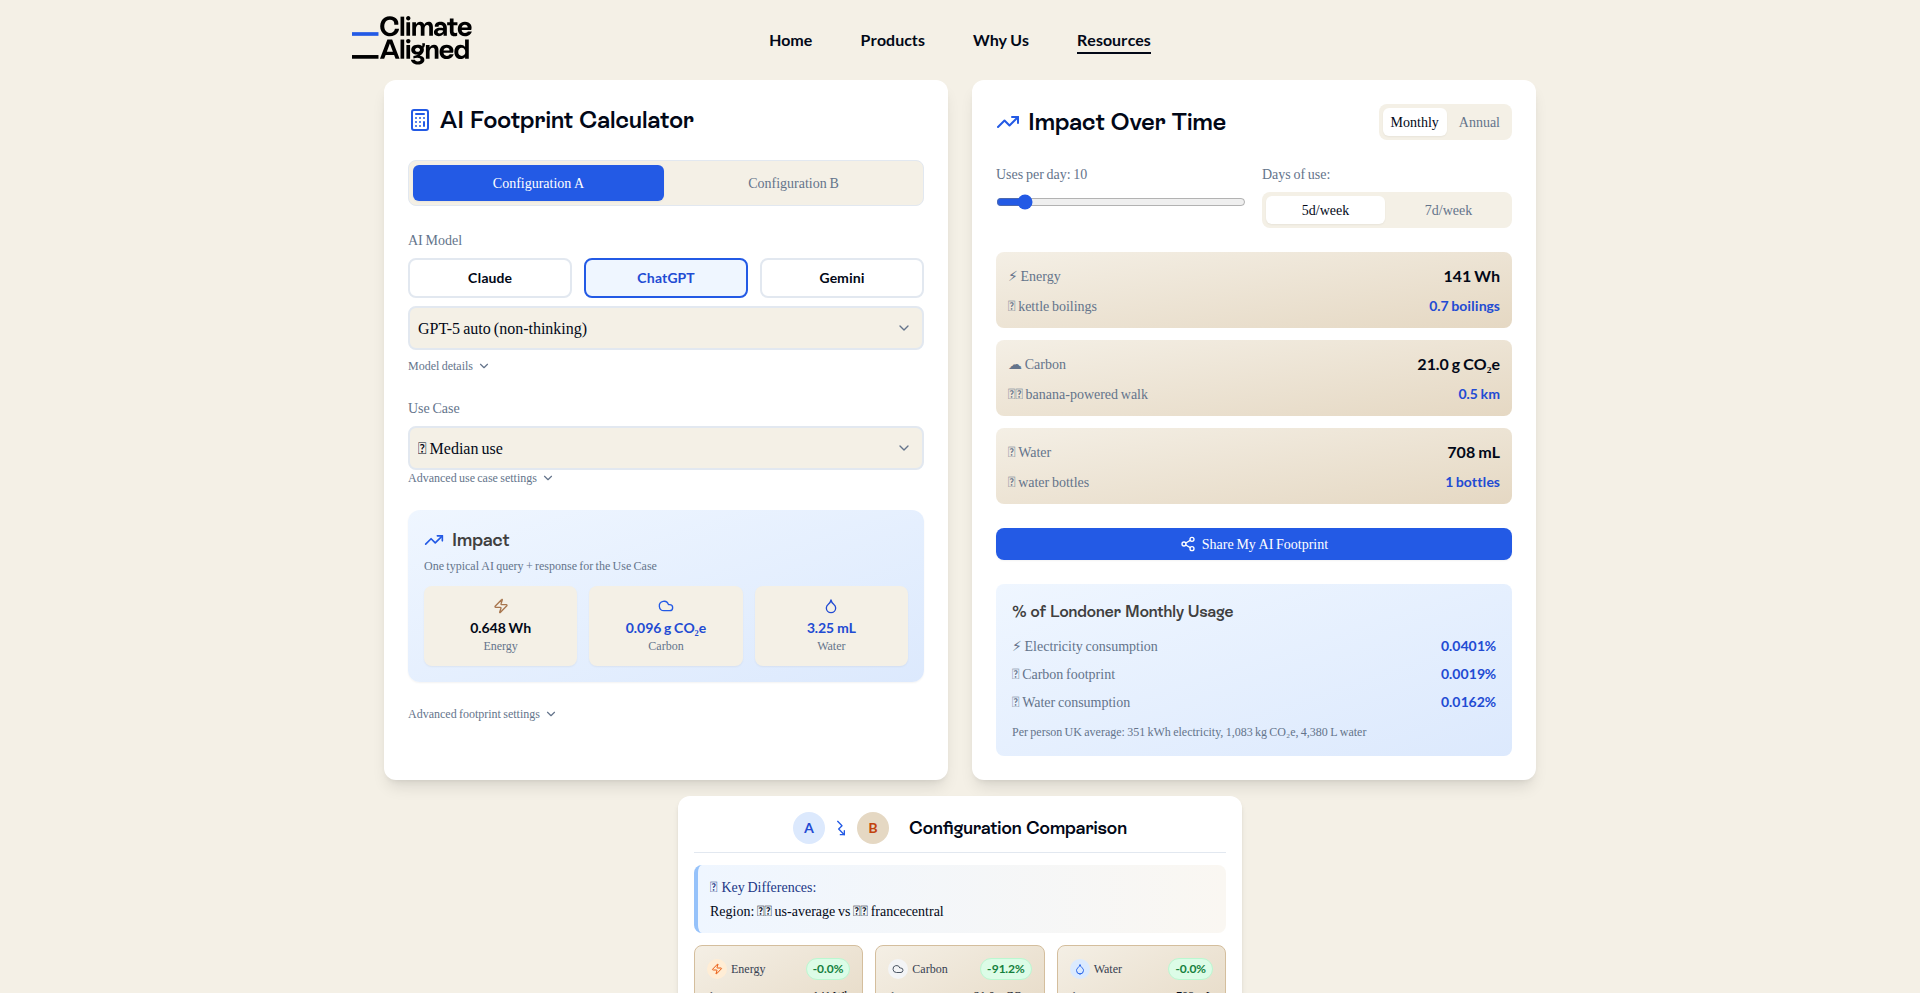This screenshot has height=993, width=1920.
Task: Click the Water droplet icon in comparison card
Action: 1080,969
